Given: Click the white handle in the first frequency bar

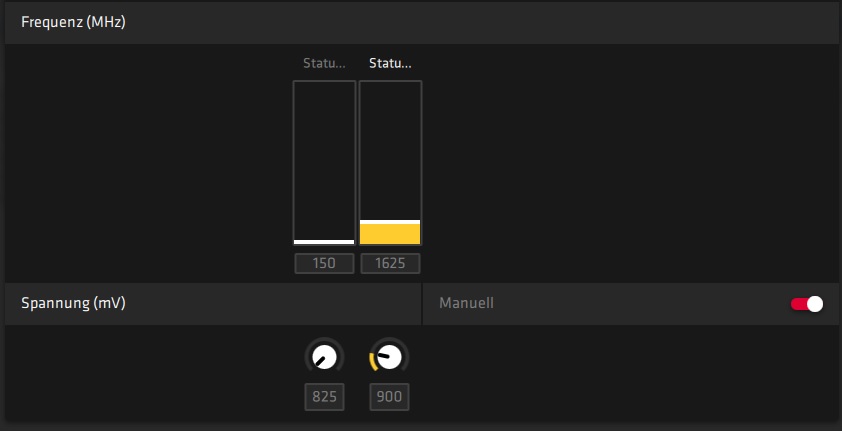Looking at the screenshot, I should pos(324,242).
